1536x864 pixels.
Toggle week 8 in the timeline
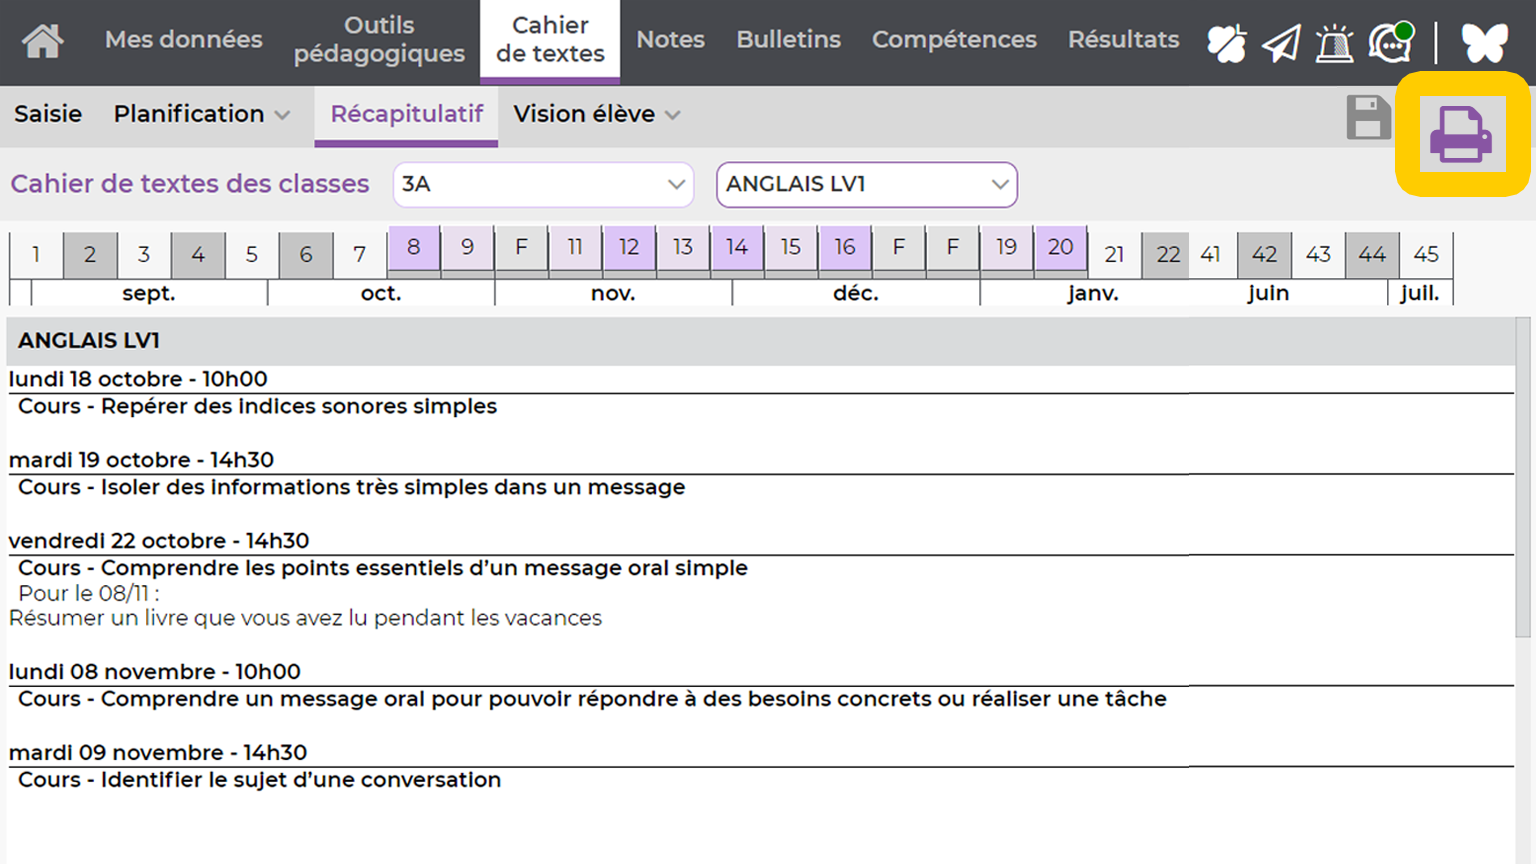point(414,247)
